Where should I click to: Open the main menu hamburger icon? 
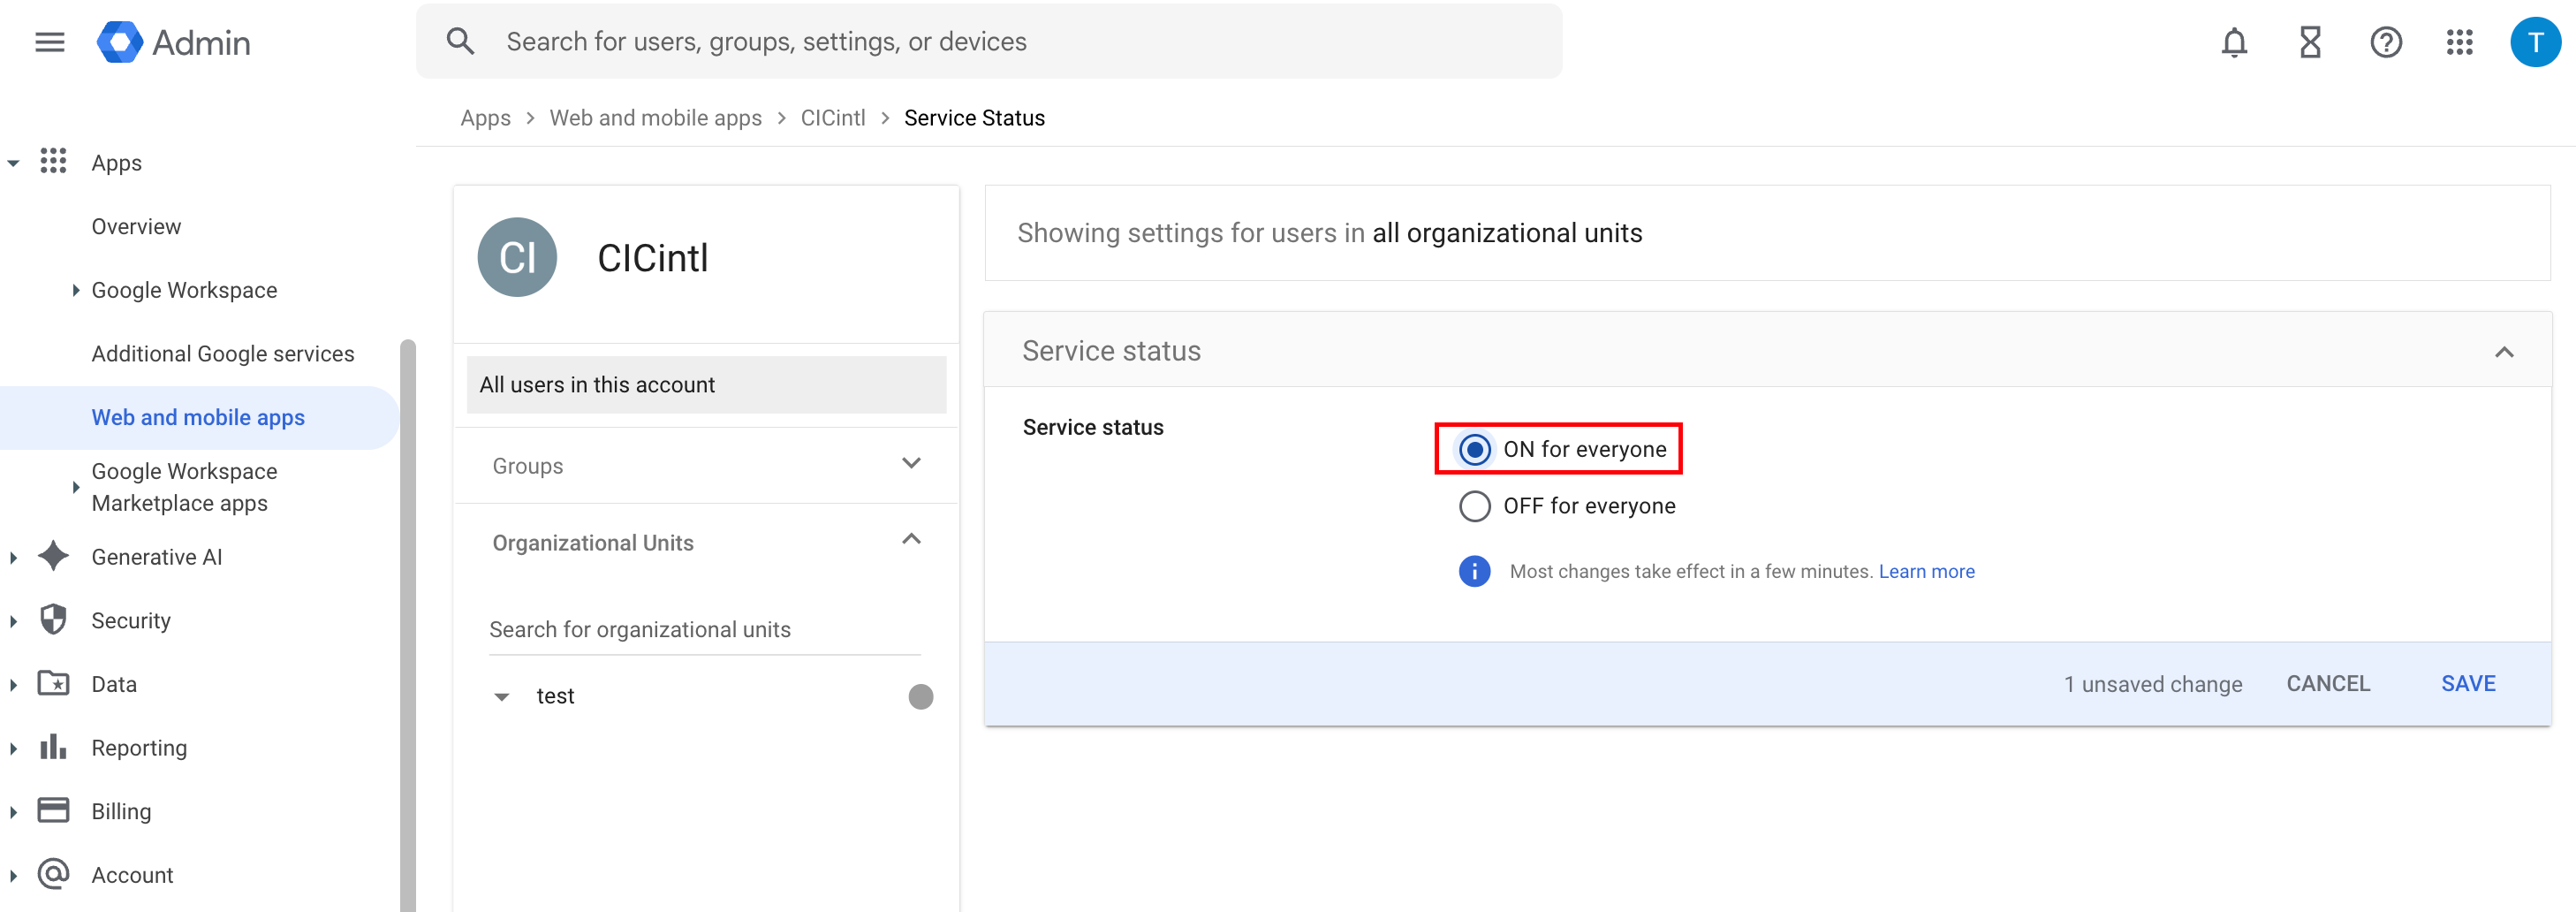click(49, 42)
